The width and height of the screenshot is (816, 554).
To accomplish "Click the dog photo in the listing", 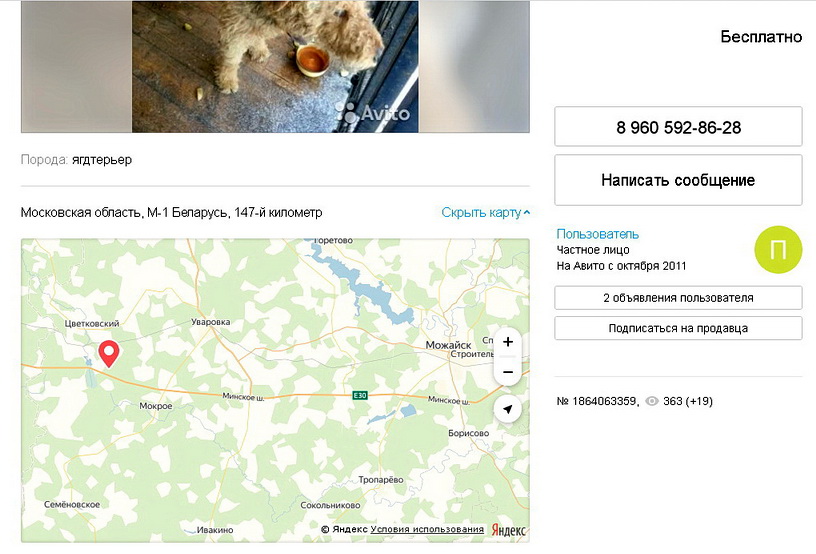I will pyautogui.click(x=275, y=66).
